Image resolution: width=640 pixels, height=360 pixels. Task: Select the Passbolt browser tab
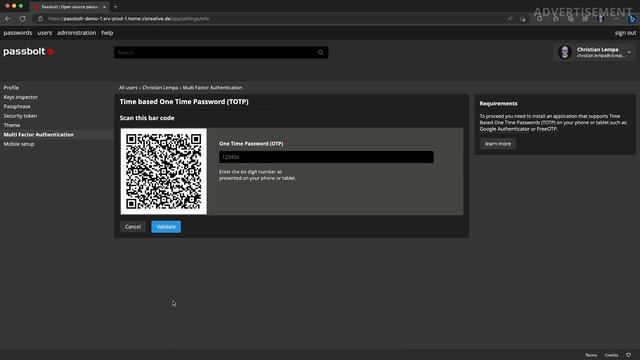69,7
